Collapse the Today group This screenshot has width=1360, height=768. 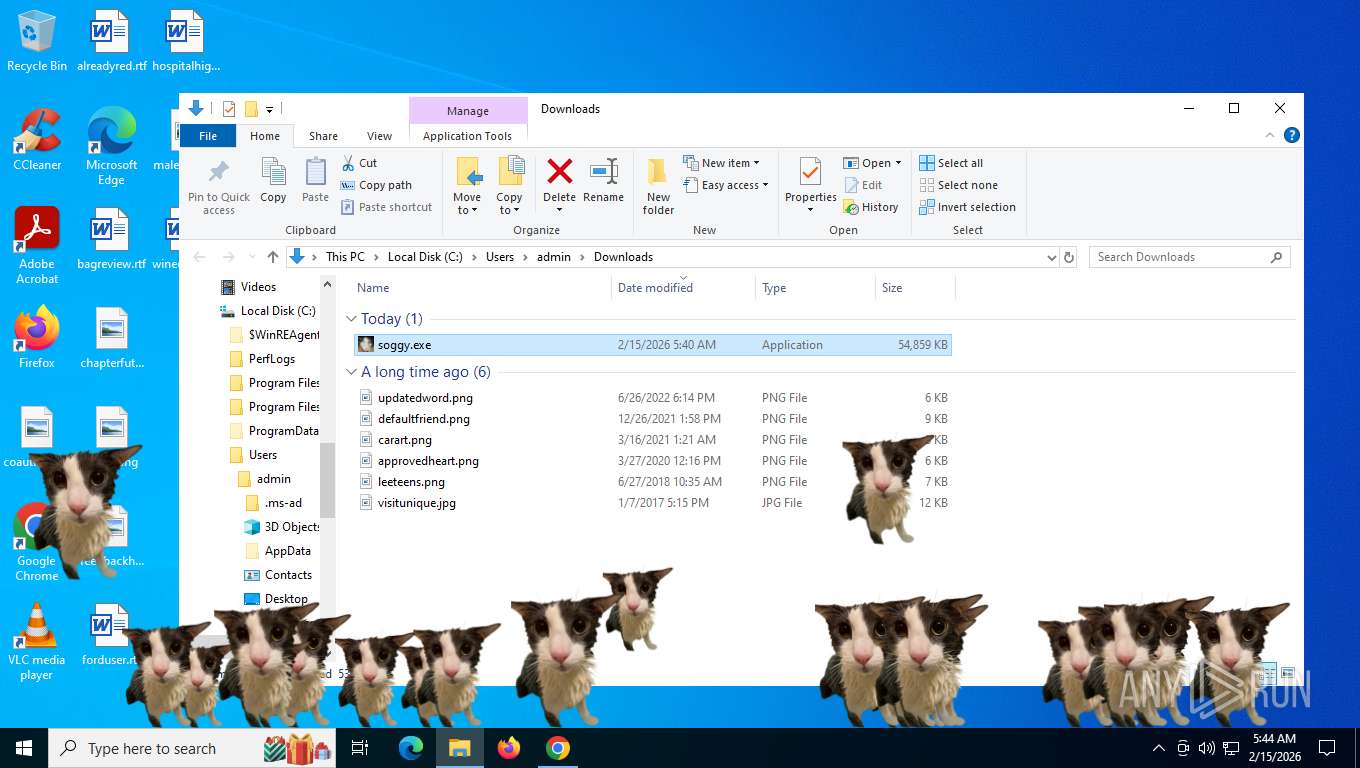(351, 319)
